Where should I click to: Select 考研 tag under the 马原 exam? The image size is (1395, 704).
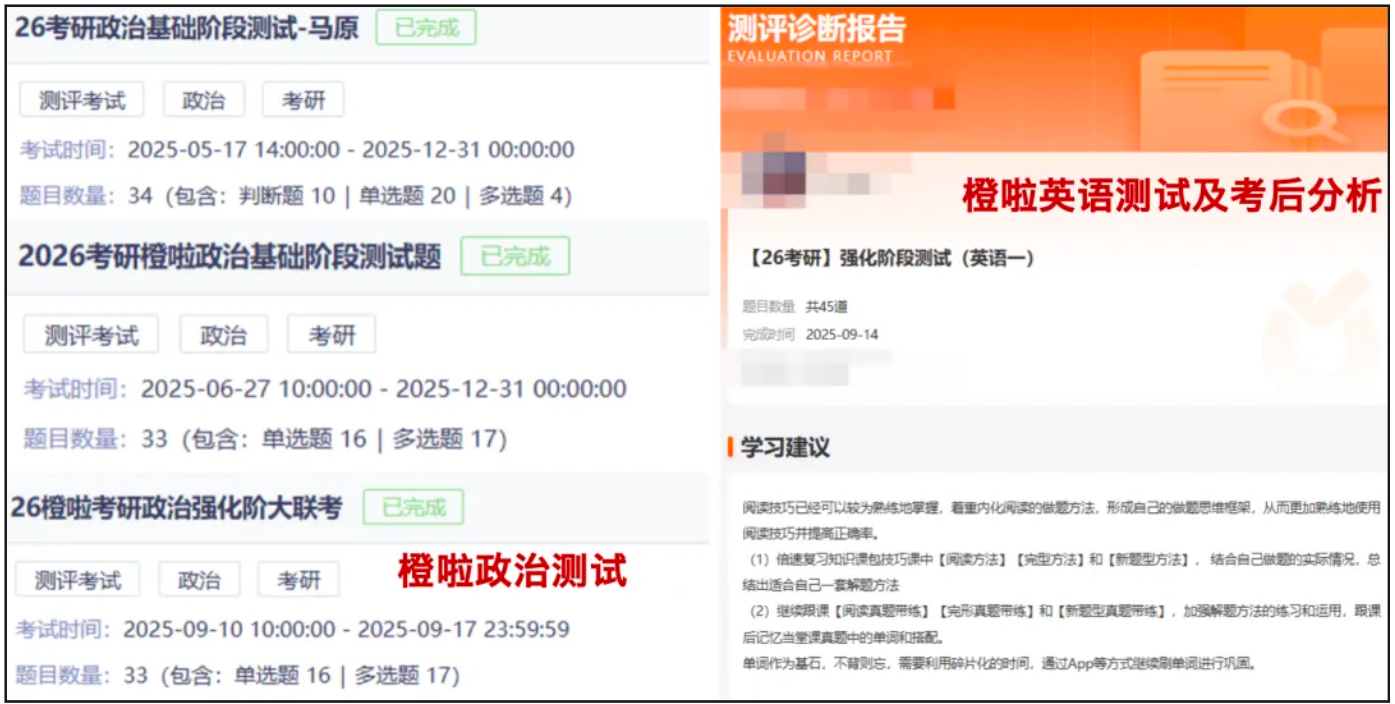tap(303, 100)
